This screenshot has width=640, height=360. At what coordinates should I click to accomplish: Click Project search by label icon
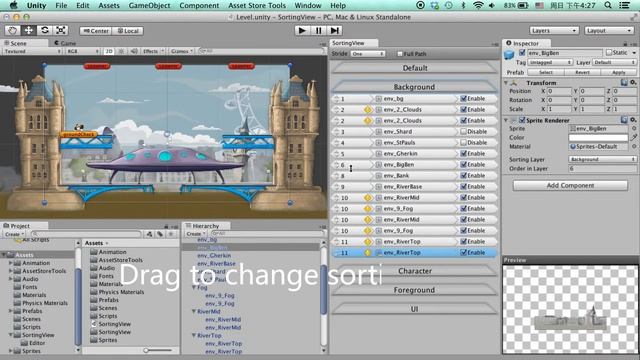160,234
